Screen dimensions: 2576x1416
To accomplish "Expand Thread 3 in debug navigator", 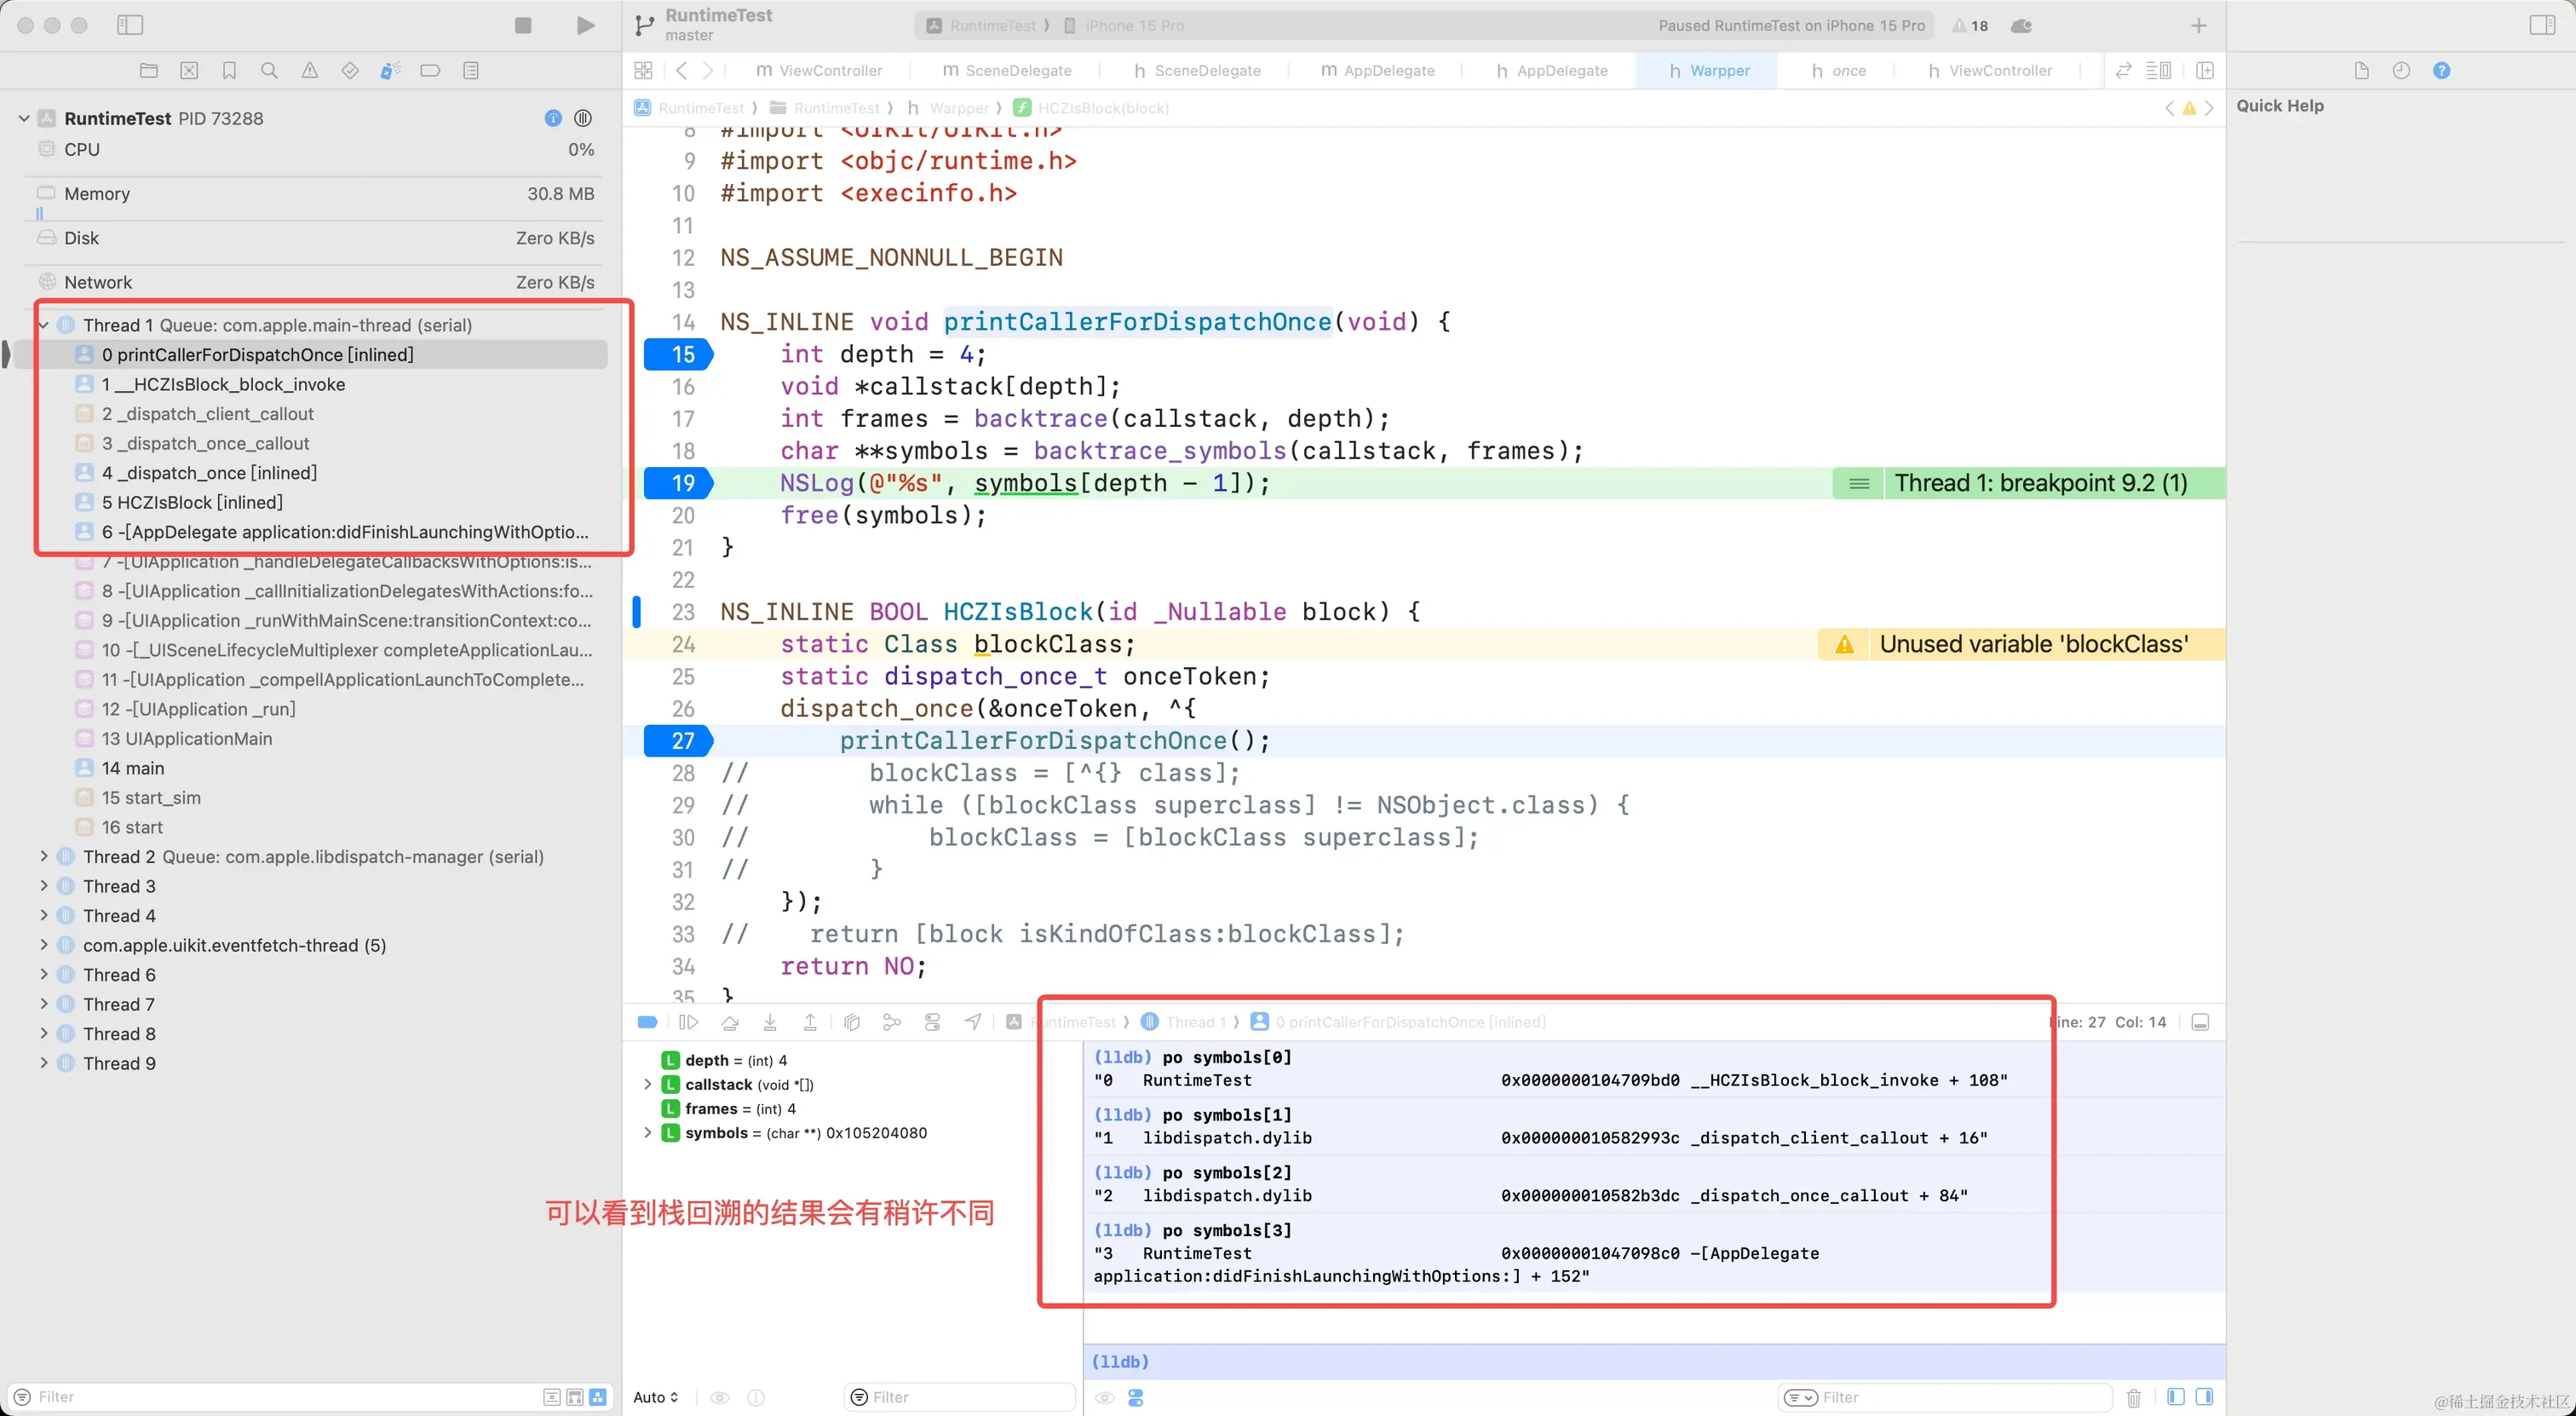I will coord(43,886).
